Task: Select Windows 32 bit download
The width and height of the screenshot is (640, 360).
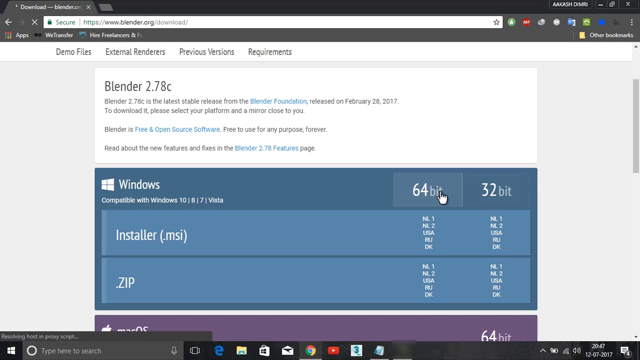Action: tap(496, 190)
